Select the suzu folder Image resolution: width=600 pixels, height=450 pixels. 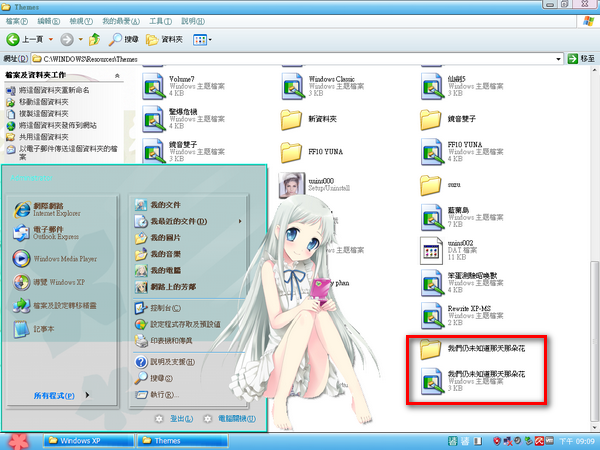point(440,185)
